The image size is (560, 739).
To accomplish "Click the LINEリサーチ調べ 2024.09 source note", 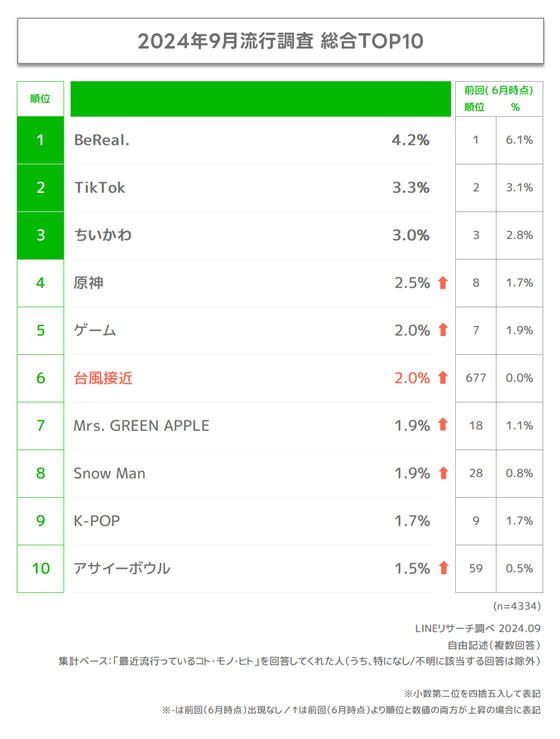I will (x=478, y=628).
